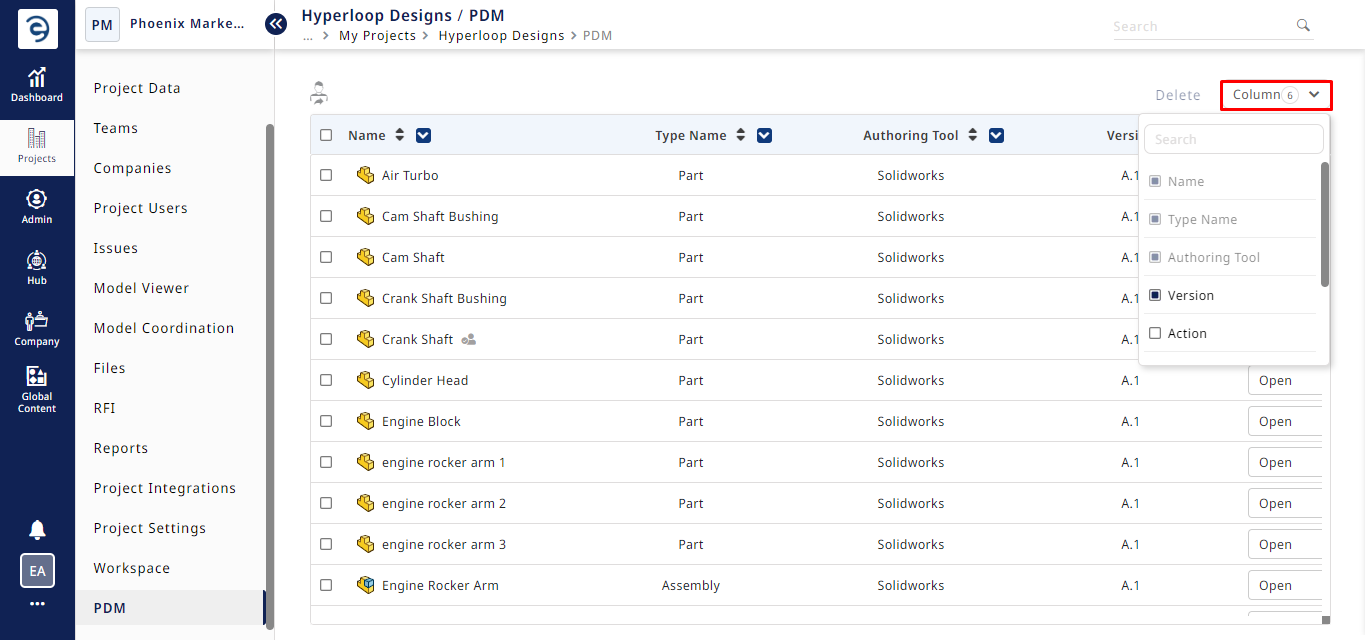1365x640 pixels.
Task: Open the Global Content icon
Action: [37, 377]
